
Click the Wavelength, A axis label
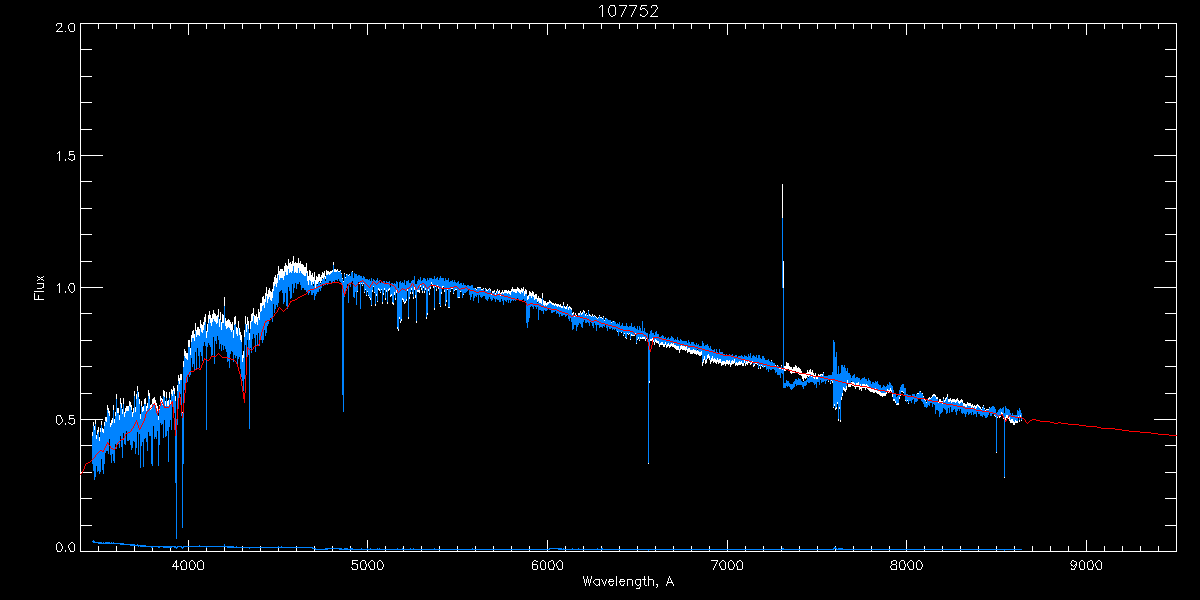pyautogui.click(x=628, y=581)
